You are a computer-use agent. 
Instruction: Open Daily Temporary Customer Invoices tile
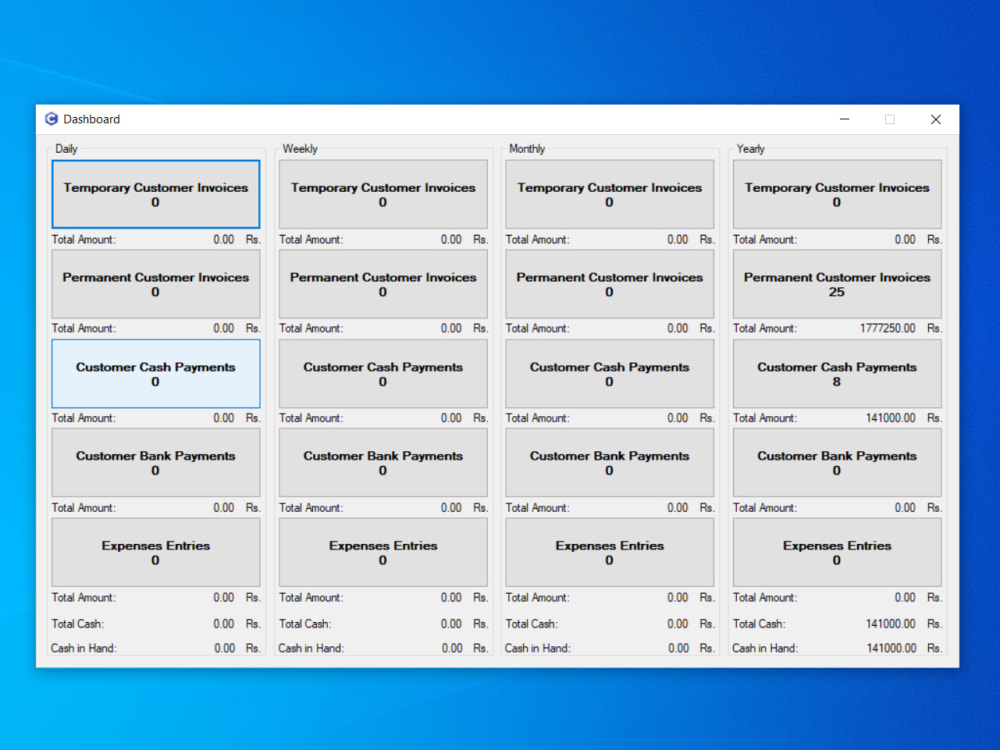click(x=156, y=194)
